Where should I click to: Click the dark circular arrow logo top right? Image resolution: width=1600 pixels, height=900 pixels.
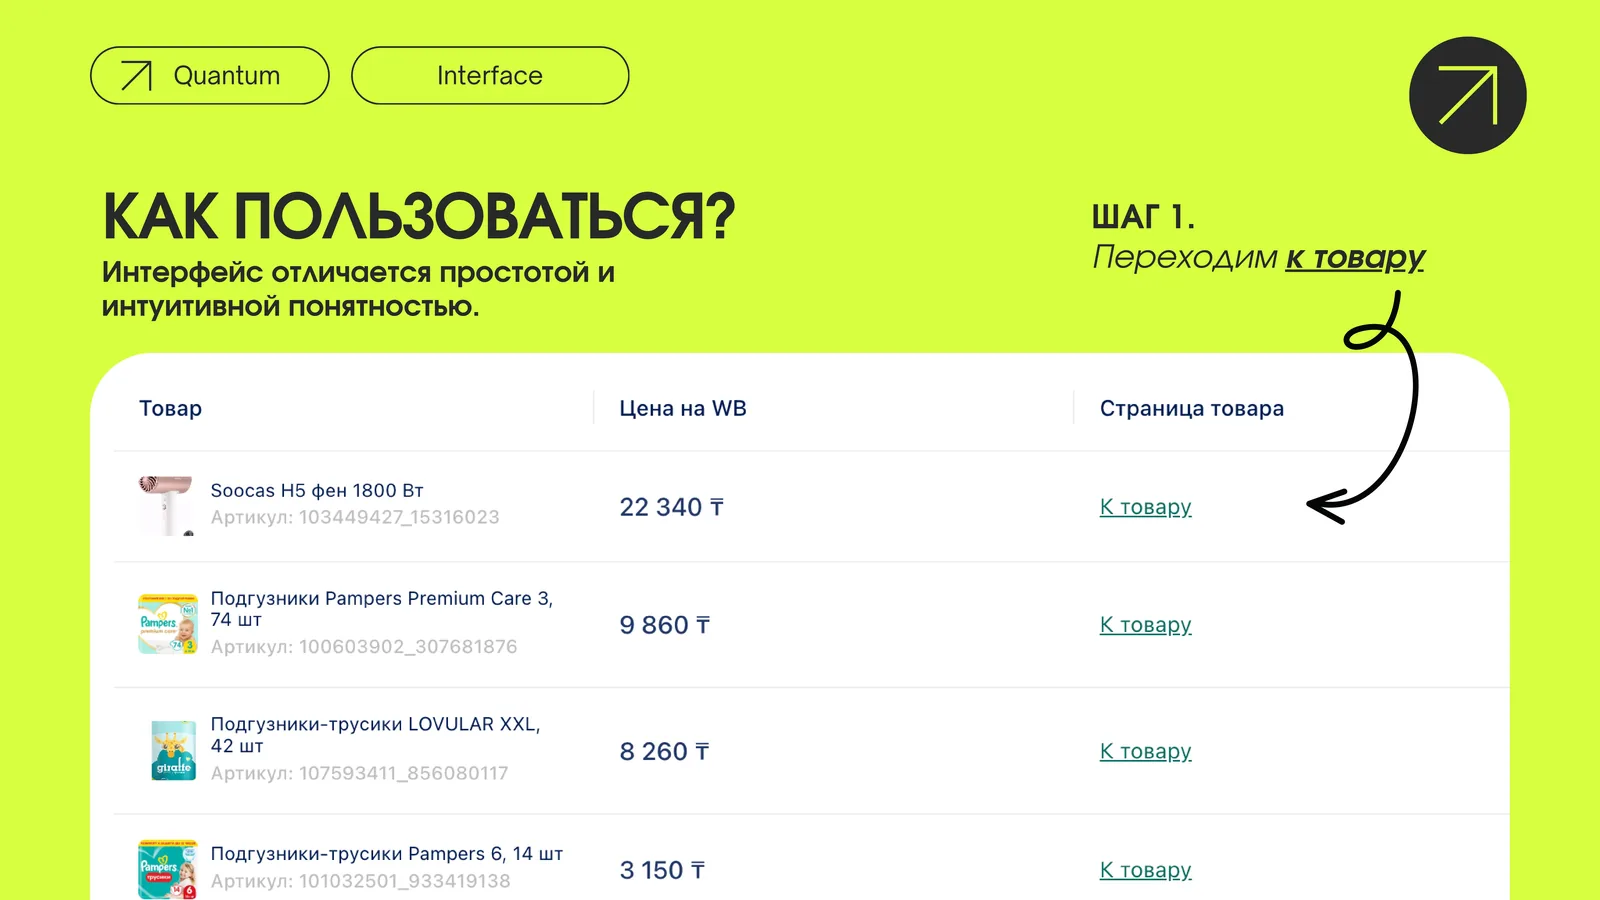coord(1466,96)
